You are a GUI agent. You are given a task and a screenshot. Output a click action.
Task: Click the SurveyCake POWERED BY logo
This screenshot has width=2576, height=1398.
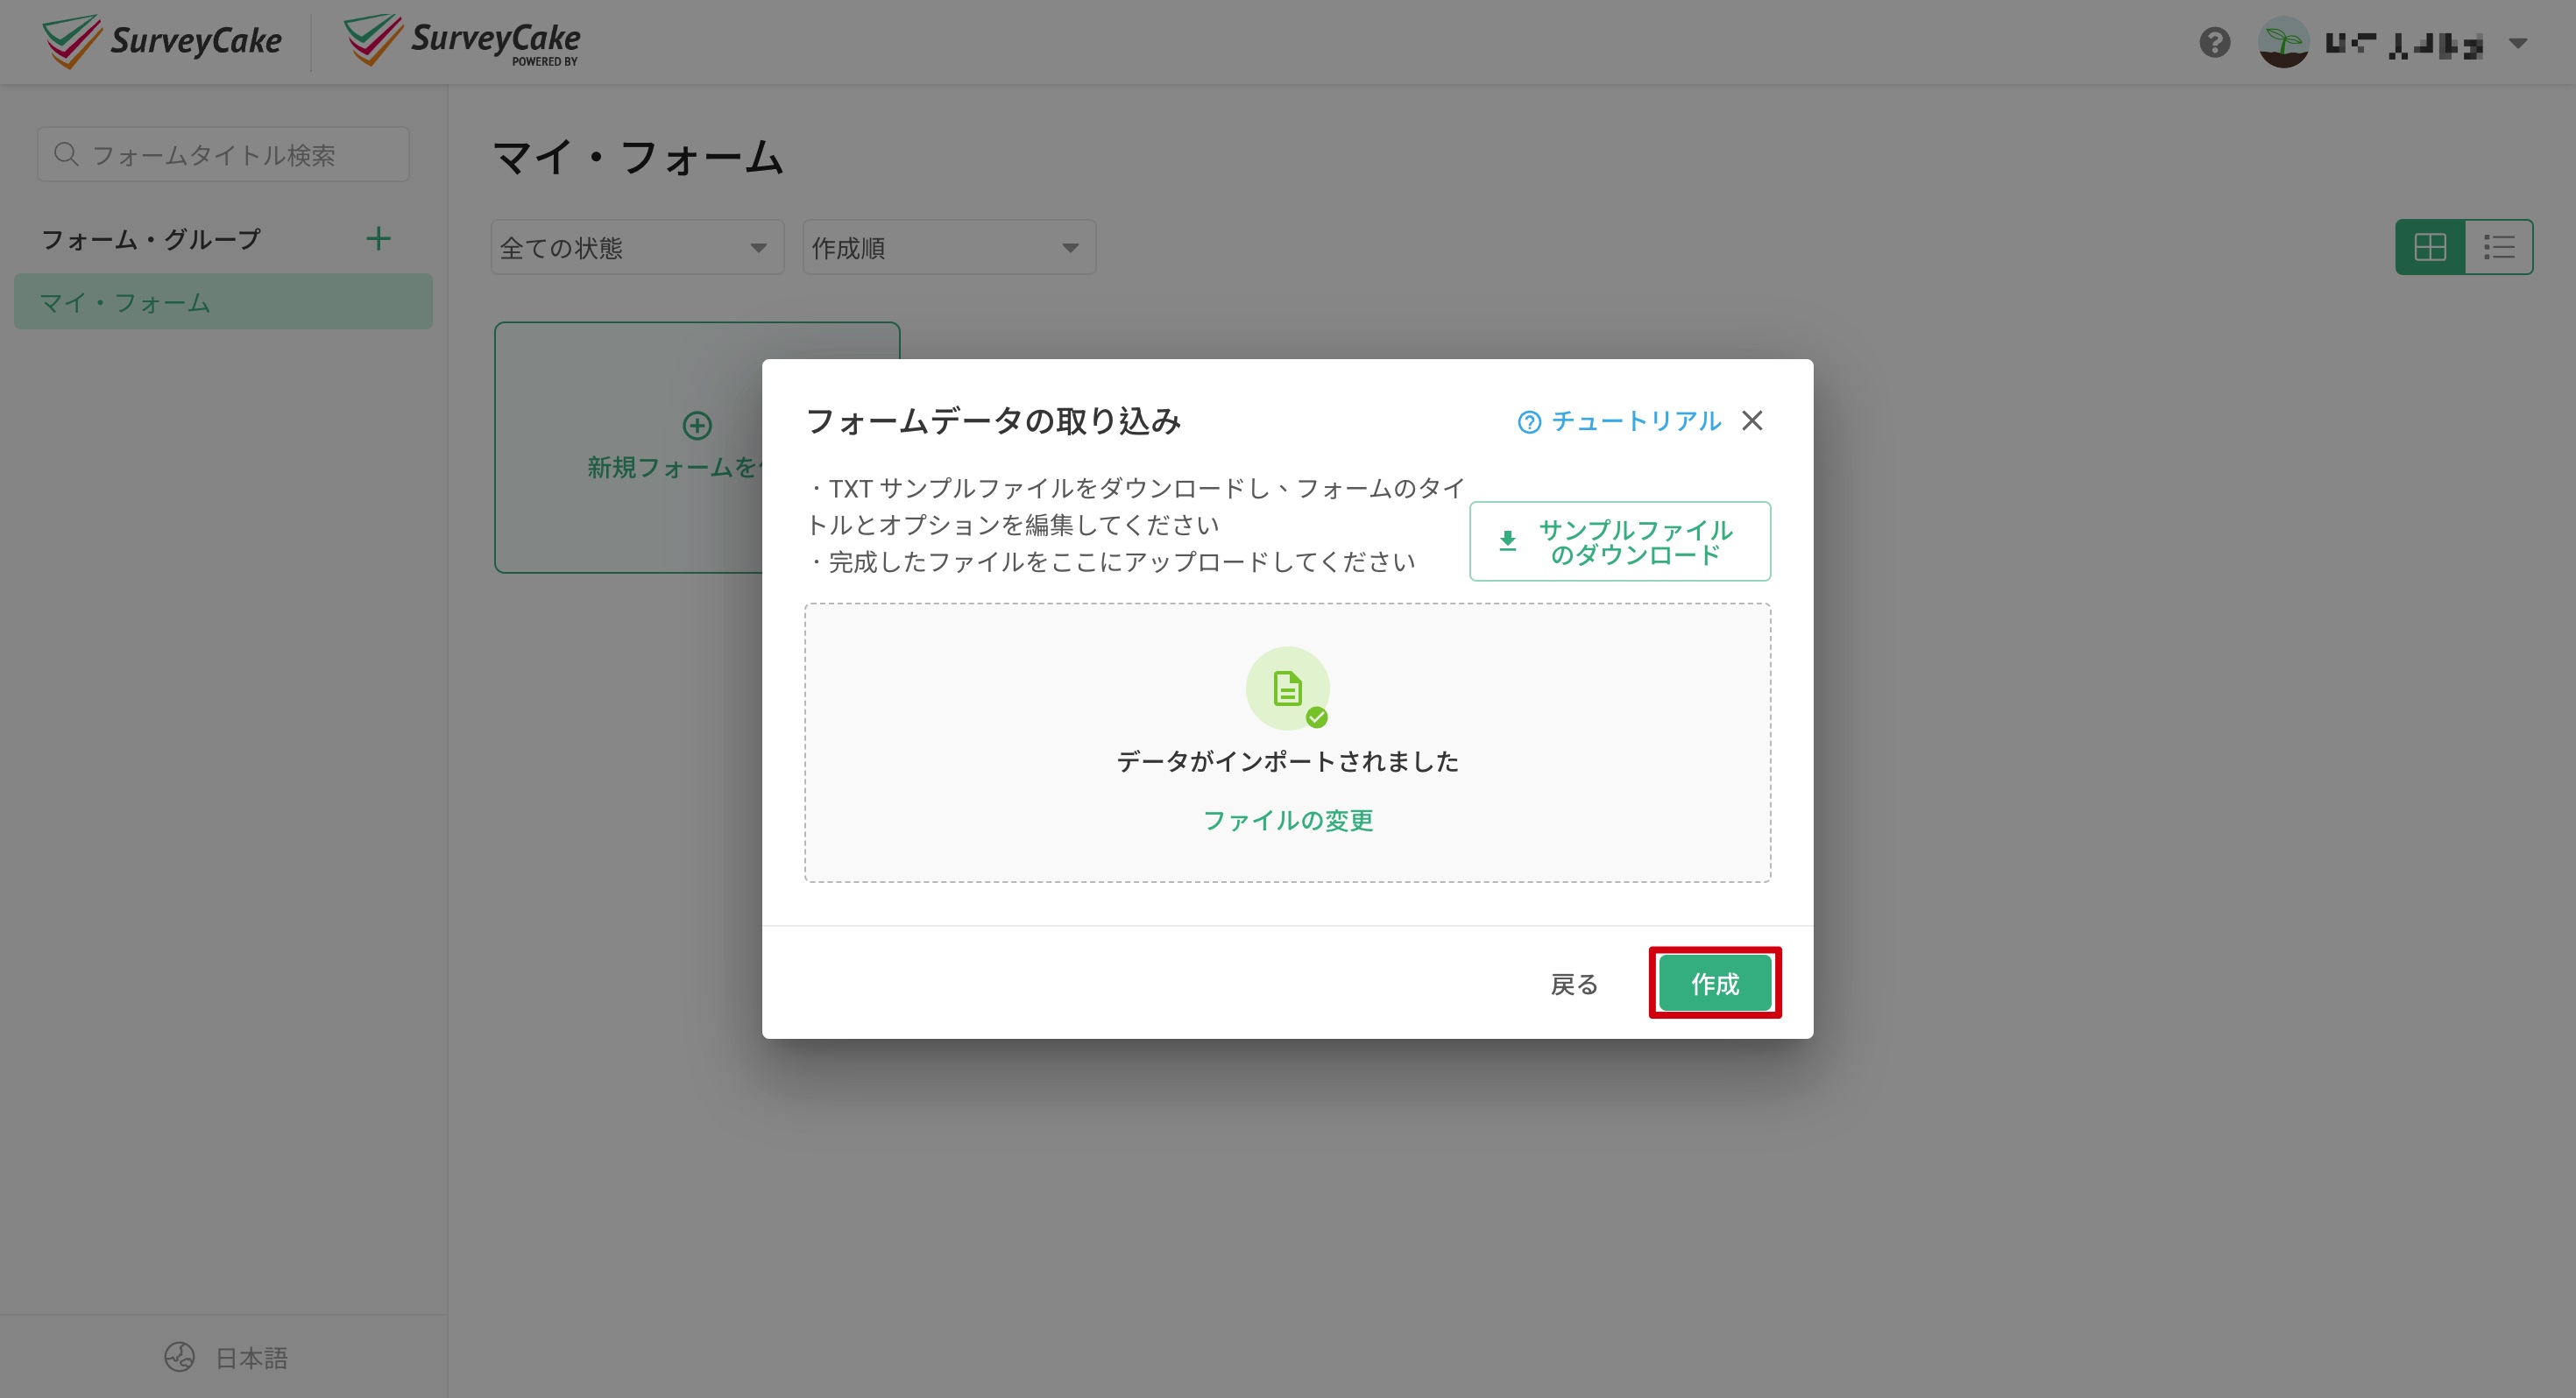(x=462, y=40)
